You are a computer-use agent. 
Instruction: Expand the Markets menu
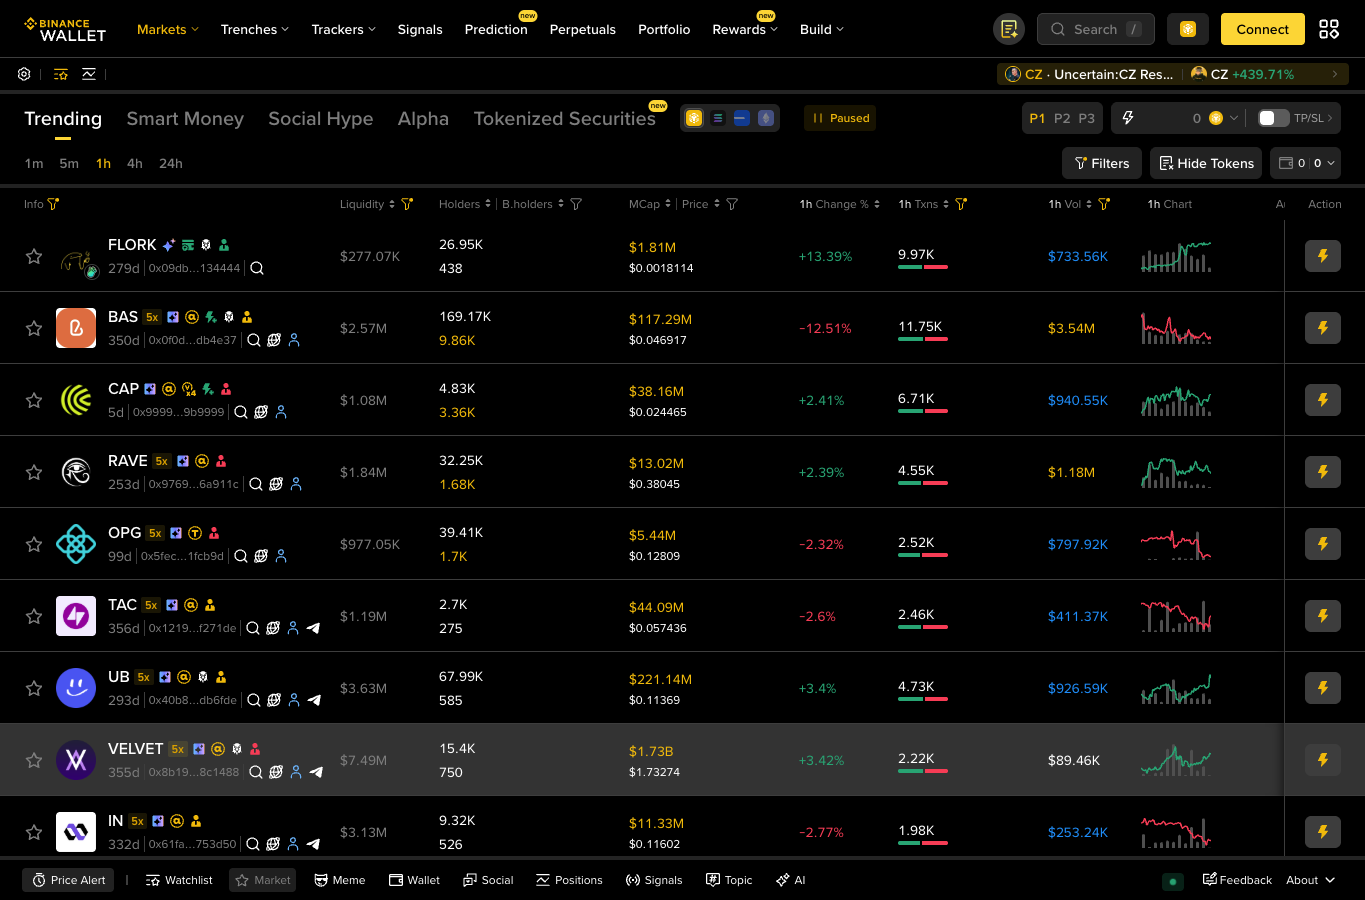(168, 29)
